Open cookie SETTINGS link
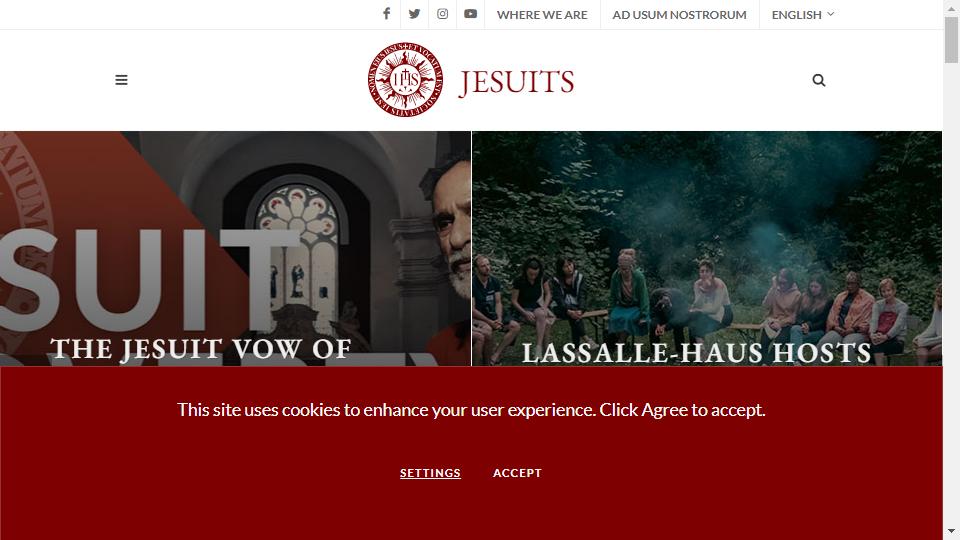This screenshot has height=540, width=960. point(430,473)
